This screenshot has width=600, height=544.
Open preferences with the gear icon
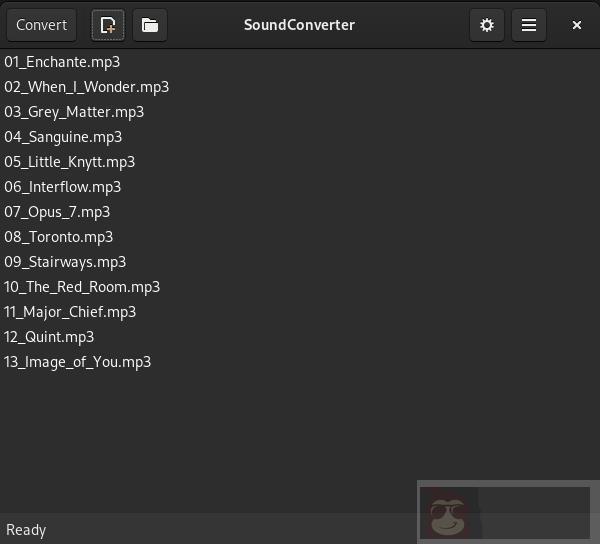(x=487, y=25)
